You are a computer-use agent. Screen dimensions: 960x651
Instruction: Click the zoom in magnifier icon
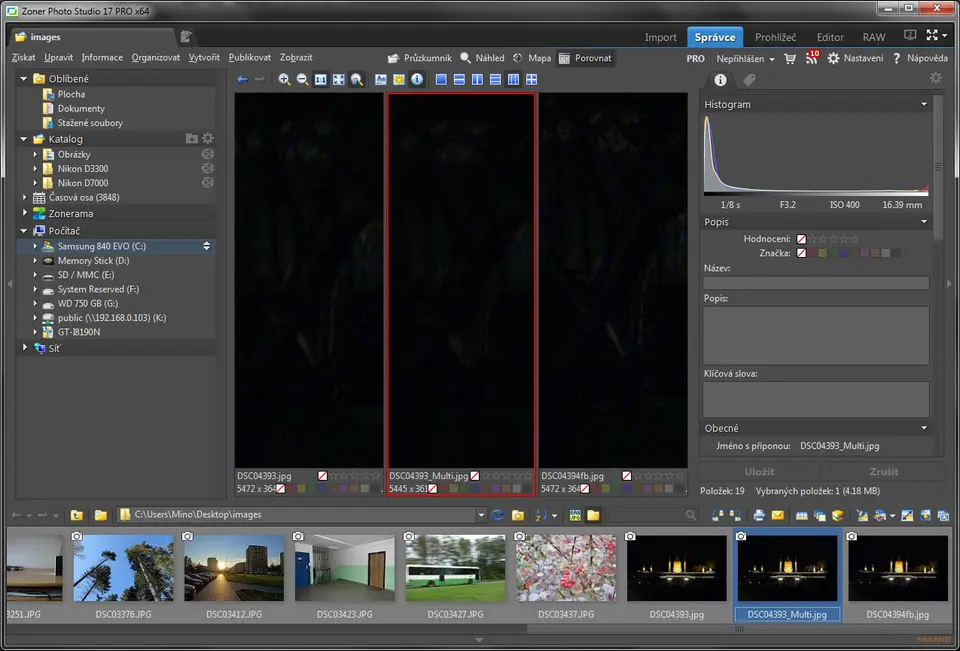pyautogui.click(x=284, y=80)
